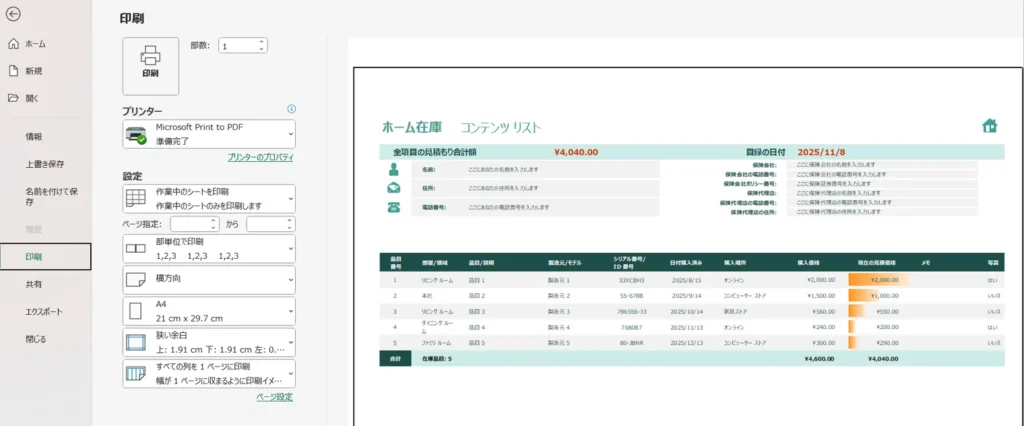This screenshot has width=1024, height=426.
Task: Select 情報 in the sidebar
Action: click(46, 137)
